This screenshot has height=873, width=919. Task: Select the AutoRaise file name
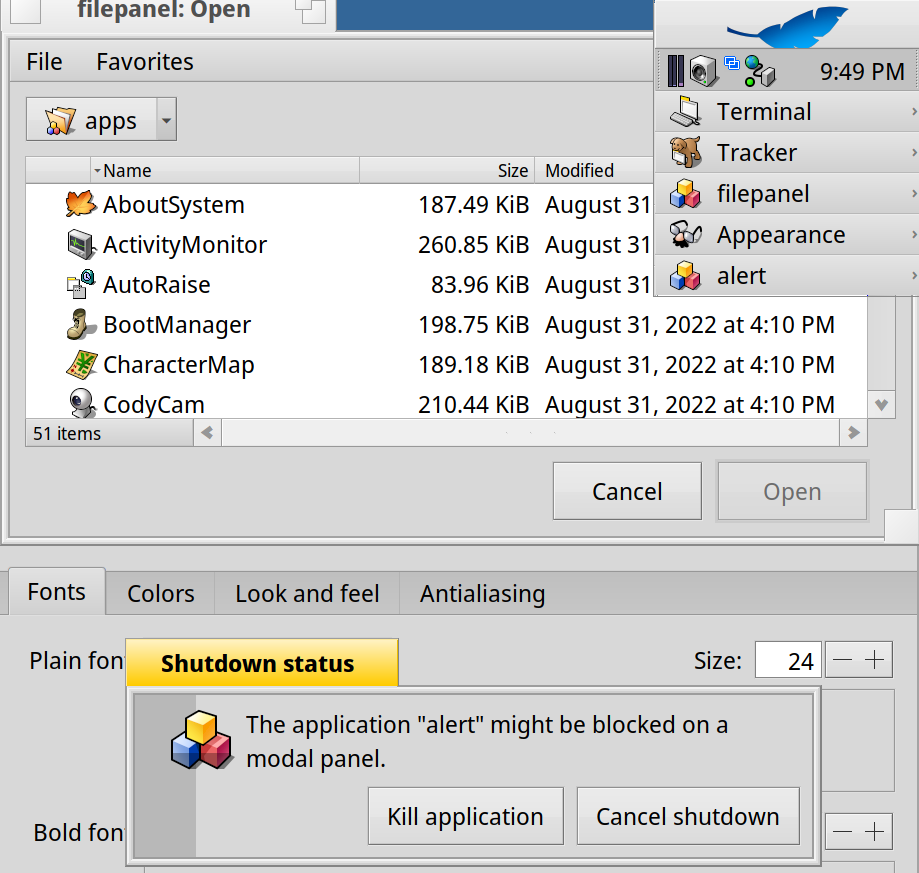pos(156,285)
